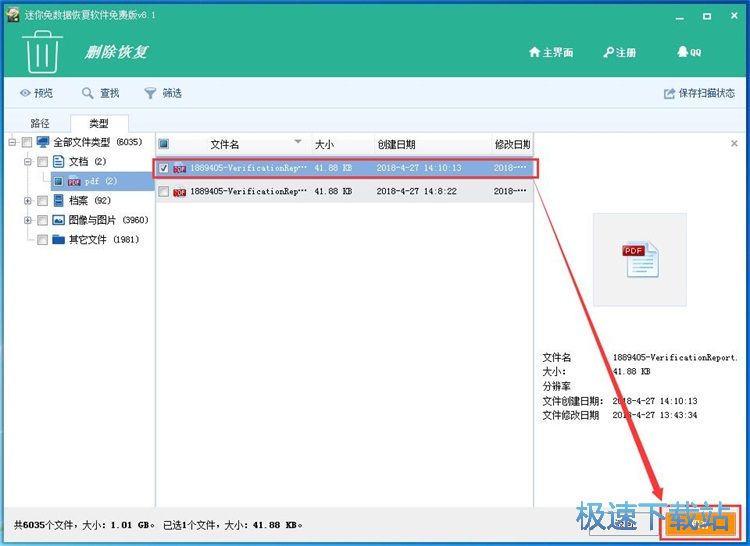Close the preview panel with X
Screen dimensions: 750x546
pyautogui.click(x=734, y=143)
